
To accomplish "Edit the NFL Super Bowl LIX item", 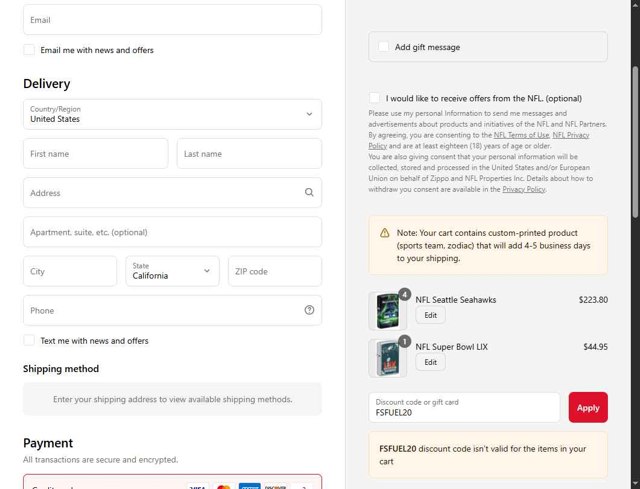I will (430, 362).
